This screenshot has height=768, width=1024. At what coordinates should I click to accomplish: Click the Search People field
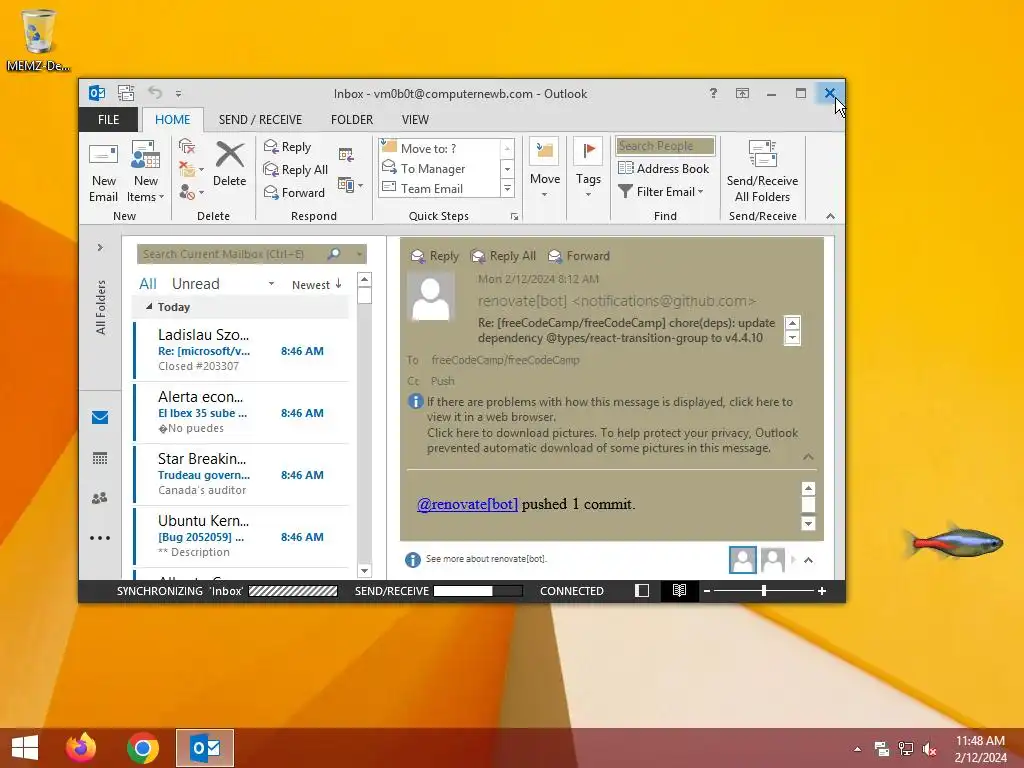tap(665, 146)
